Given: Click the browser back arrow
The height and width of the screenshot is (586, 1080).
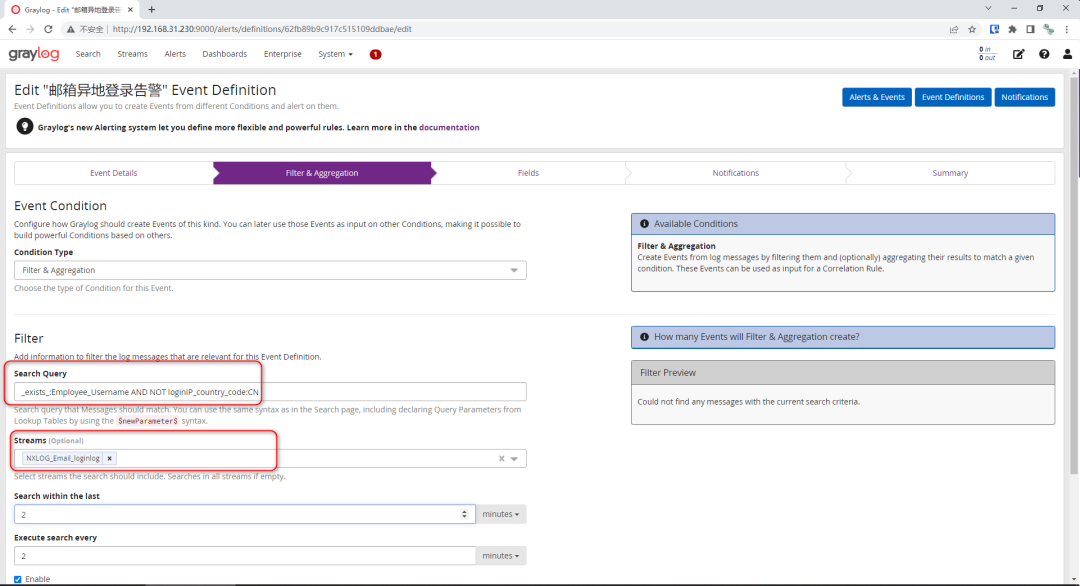Looking at the screenshot, I should pyautogui.click(x=12, y=29).
